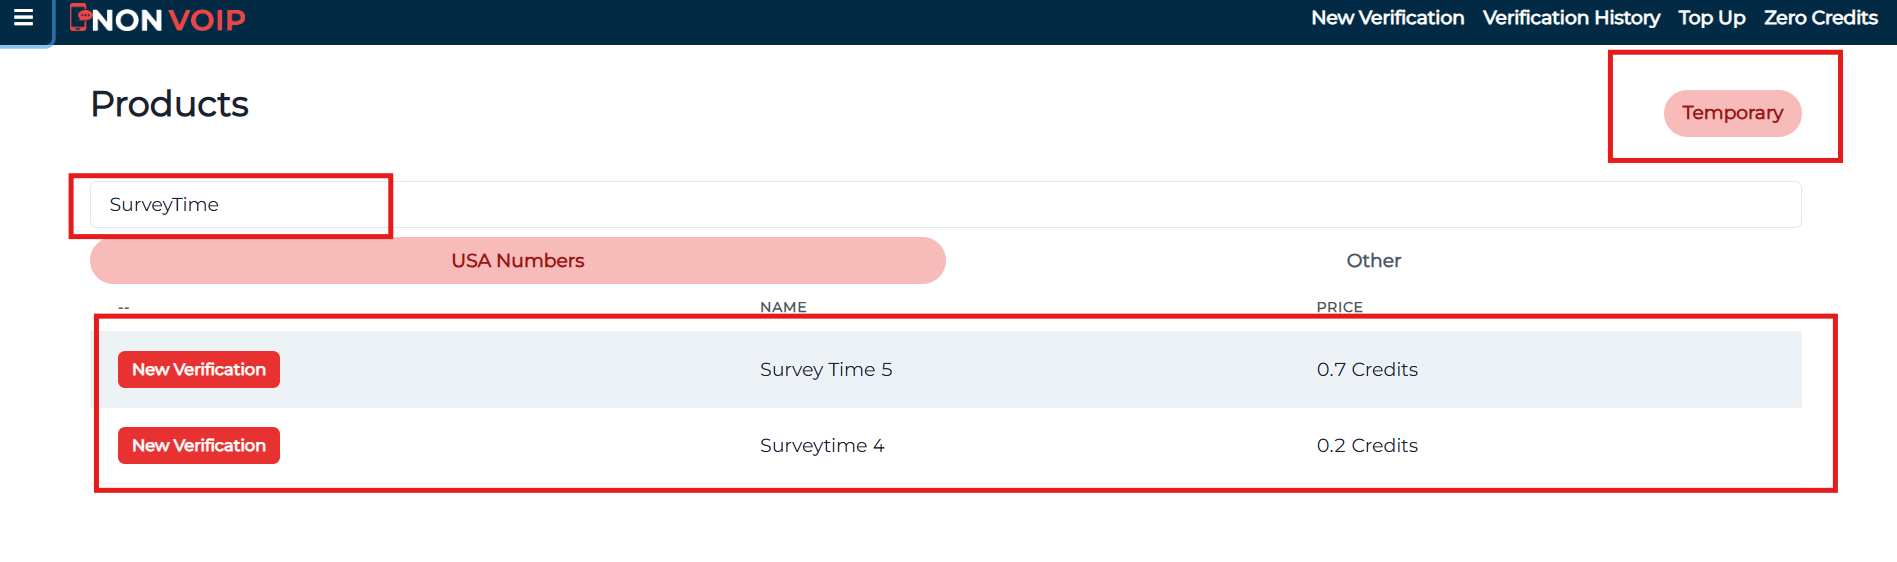Select the Surveytime 4 name
The image size is (1897, 562).
pyautogui.click(x=822, y=446)
